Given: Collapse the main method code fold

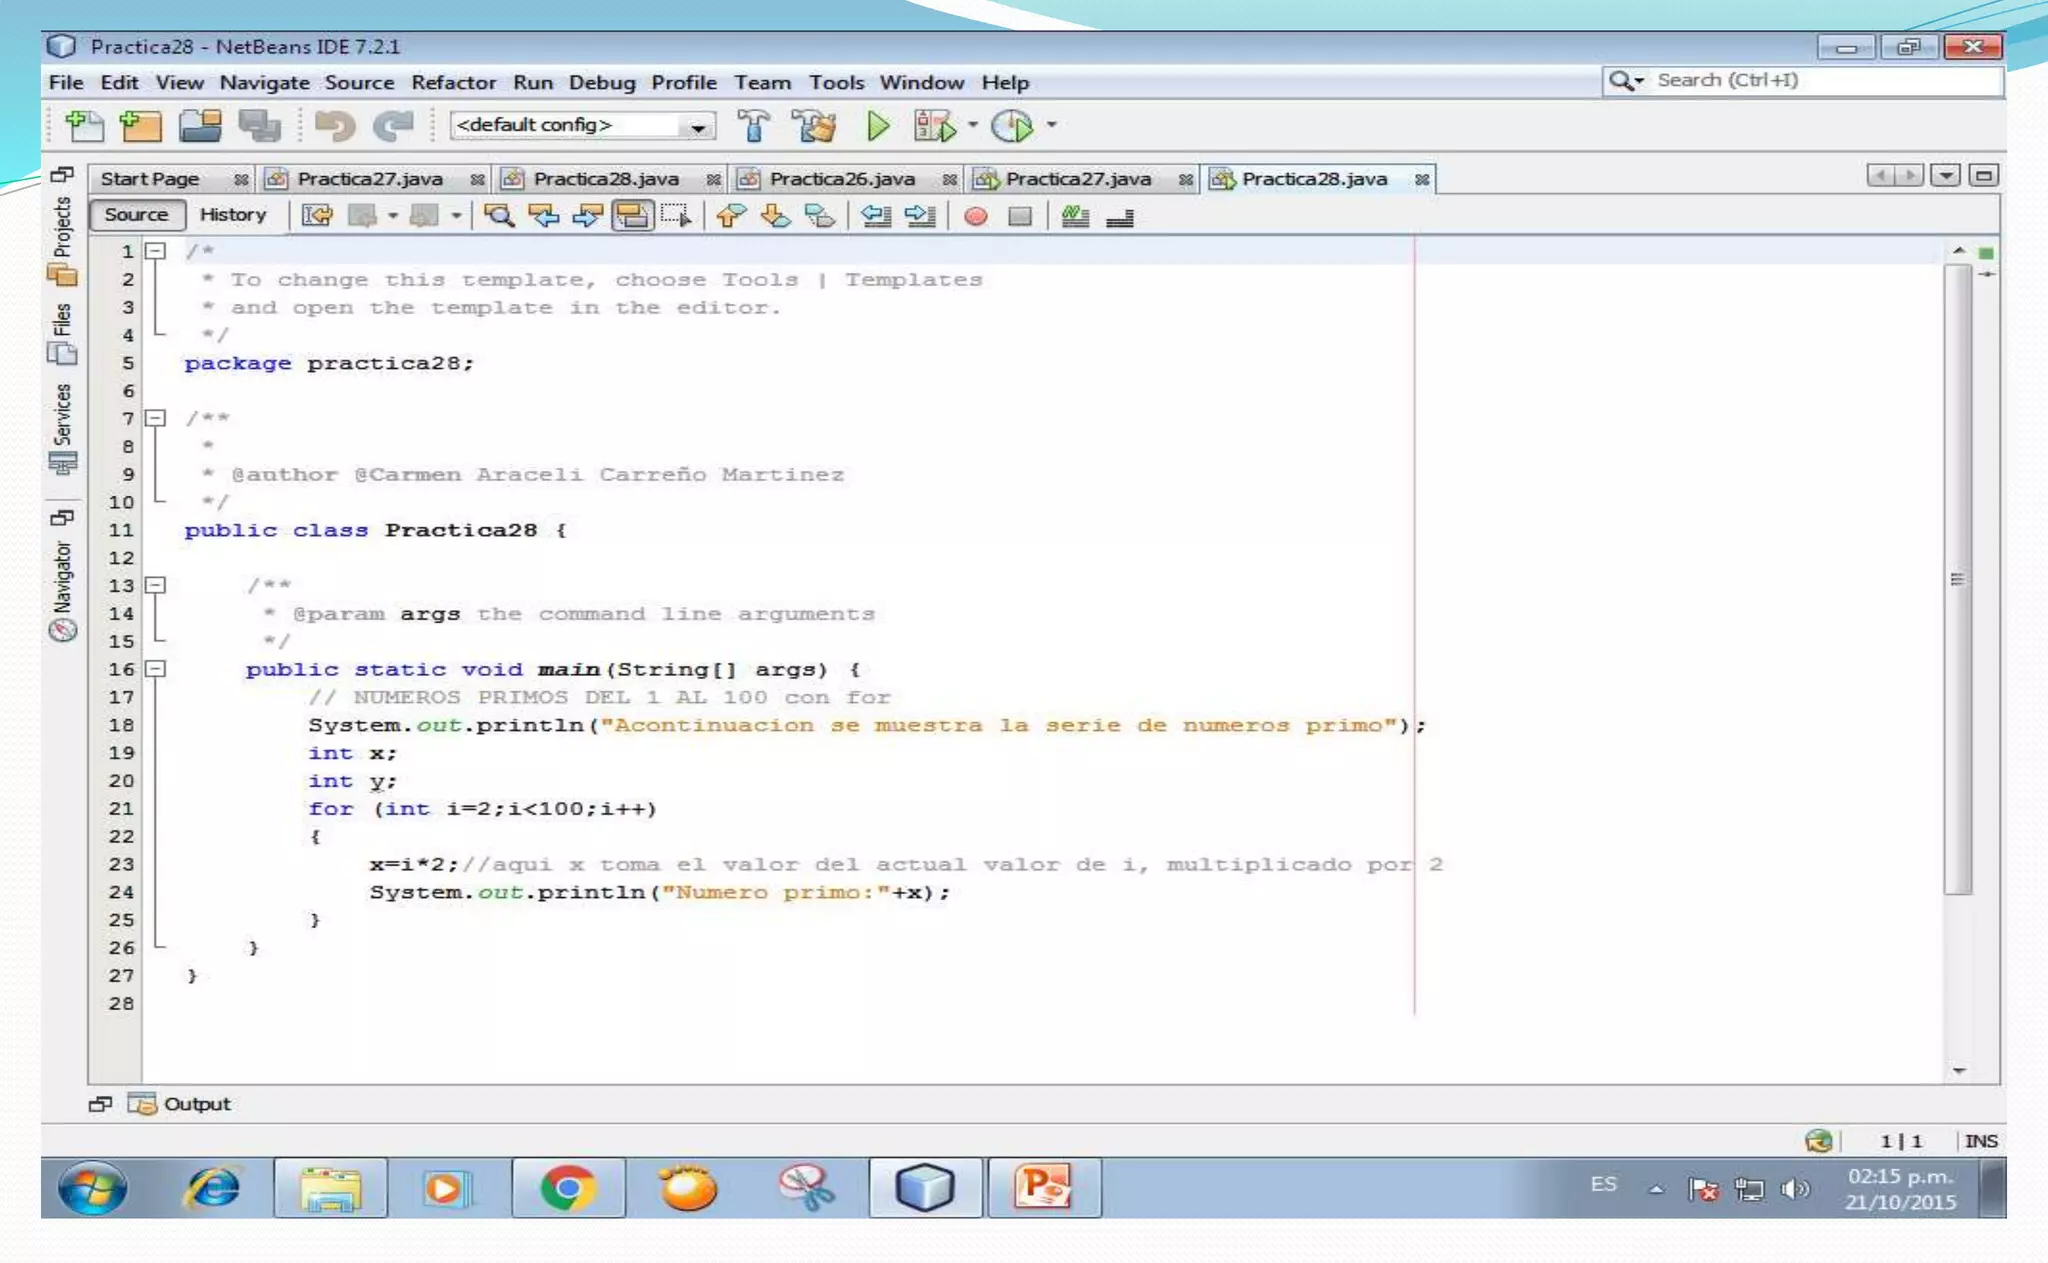Looking at the screenshot, I should coord(156,669).
